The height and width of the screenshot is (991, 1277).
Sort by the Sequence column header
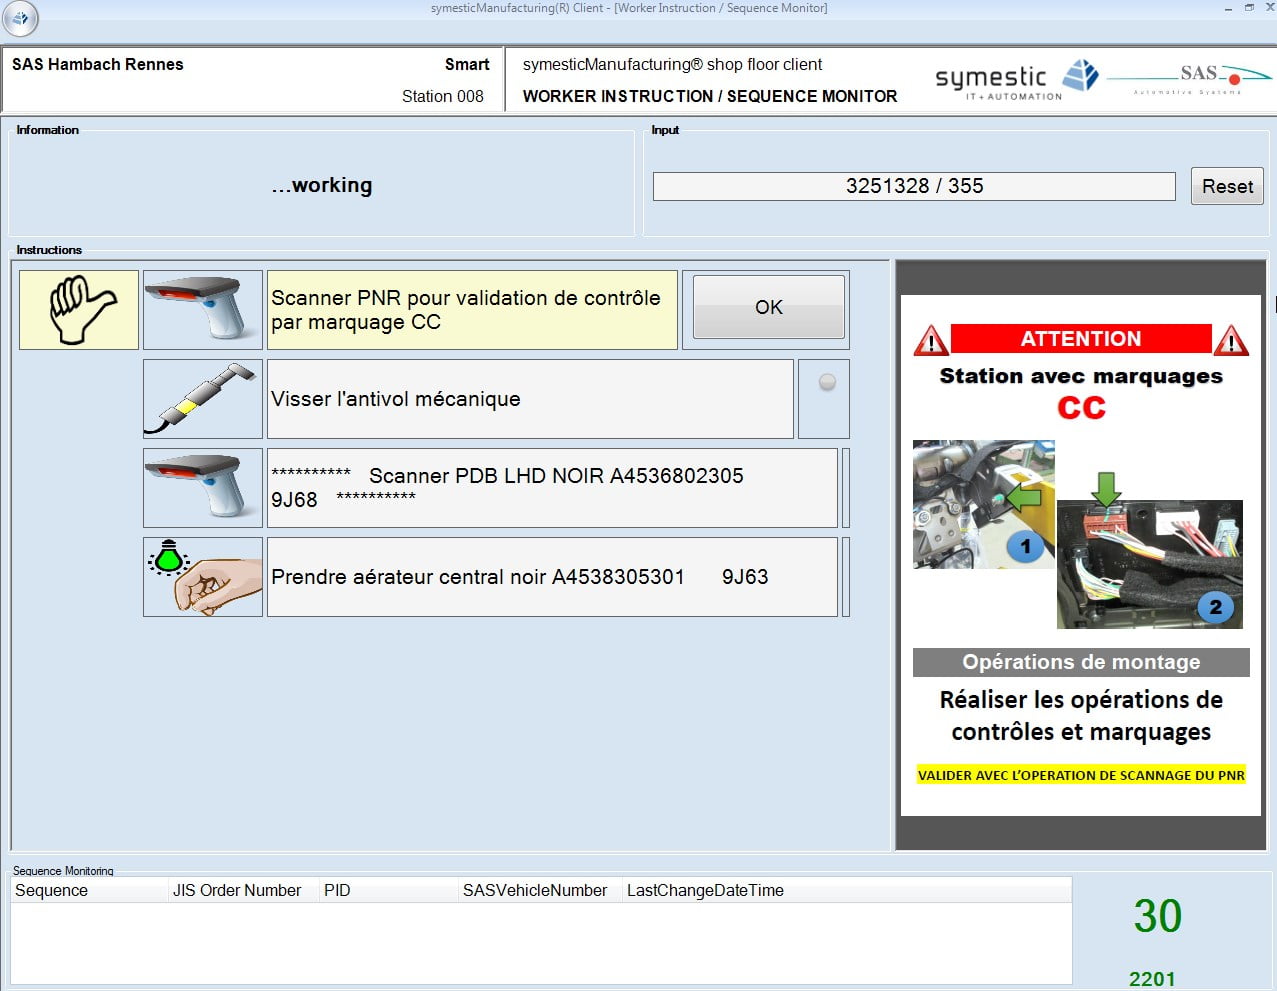pyautogui.click(x=52, y=890)
